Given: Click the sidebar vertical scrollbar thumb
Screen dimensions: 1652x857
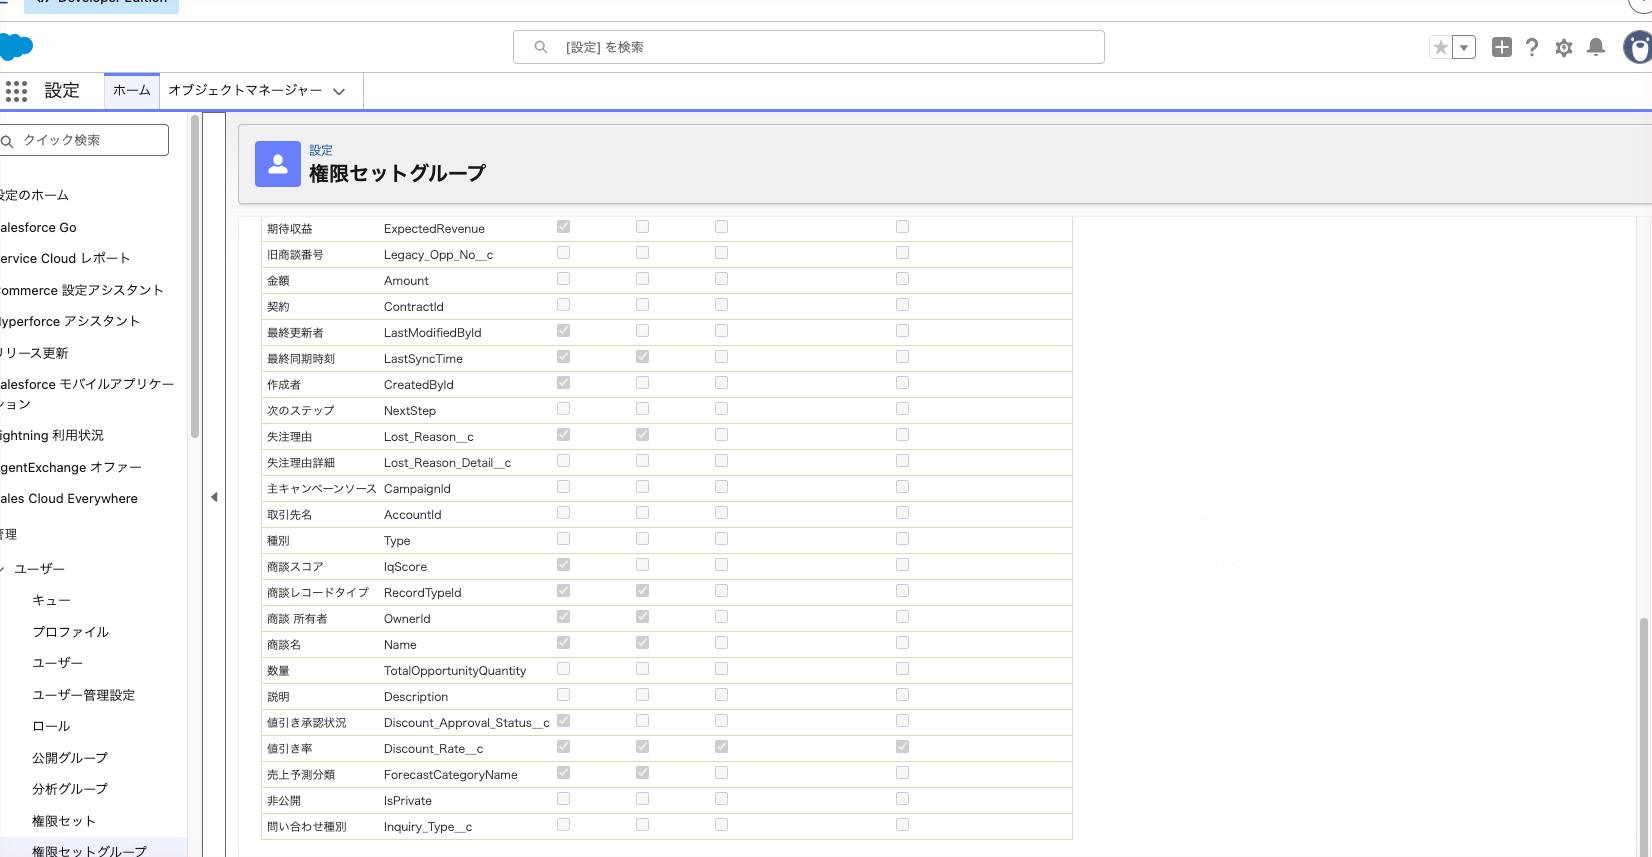Looking at the screenshot, I should pos(194,275).
